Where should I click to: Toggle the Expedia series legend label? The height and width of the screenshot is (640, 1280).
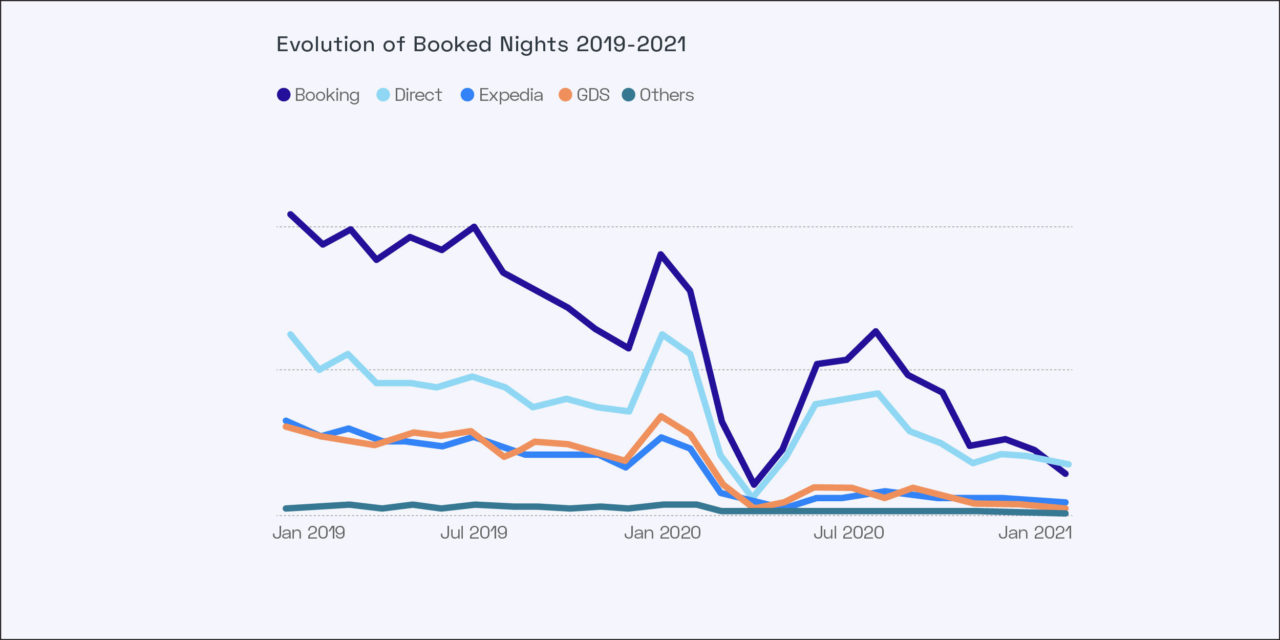coord(511,95)
